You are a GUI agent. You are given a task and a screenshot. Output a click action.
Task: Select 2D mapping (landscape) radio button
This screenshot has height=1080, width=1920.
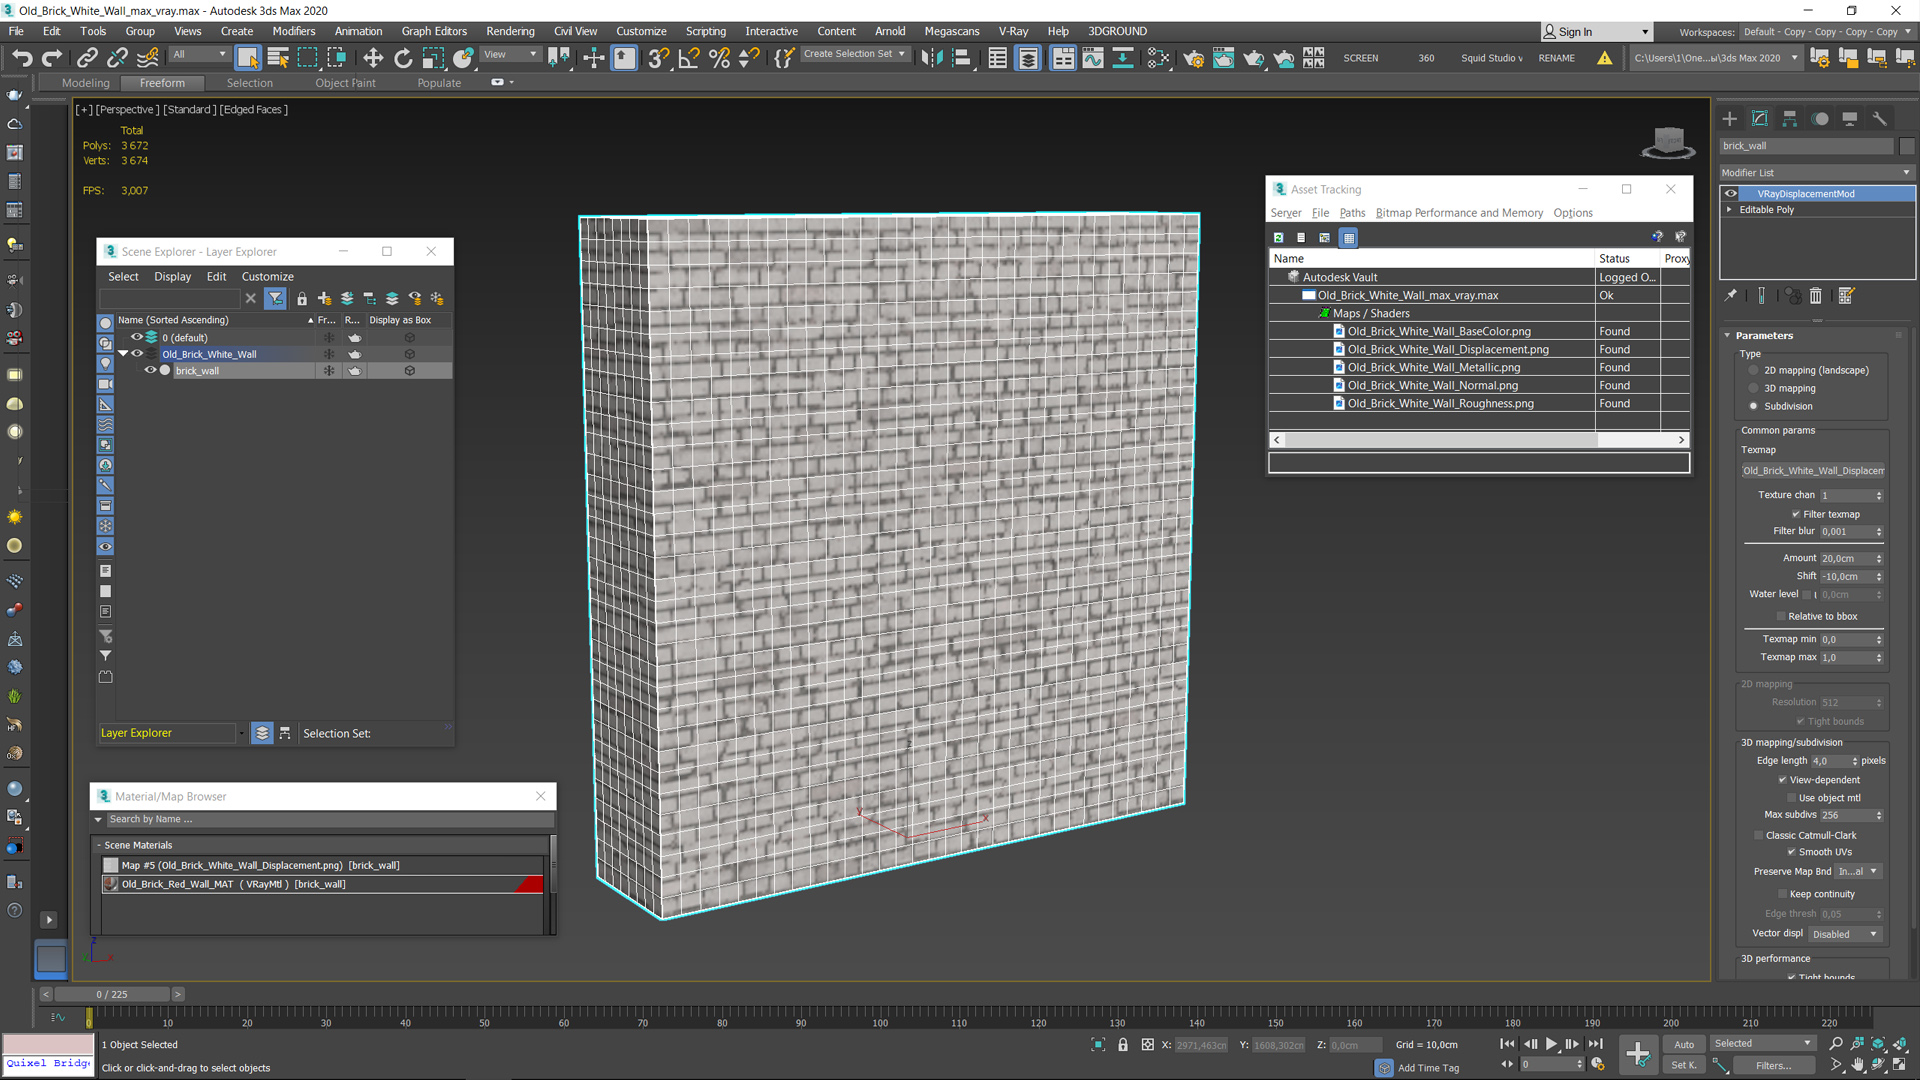point(1753,370)
